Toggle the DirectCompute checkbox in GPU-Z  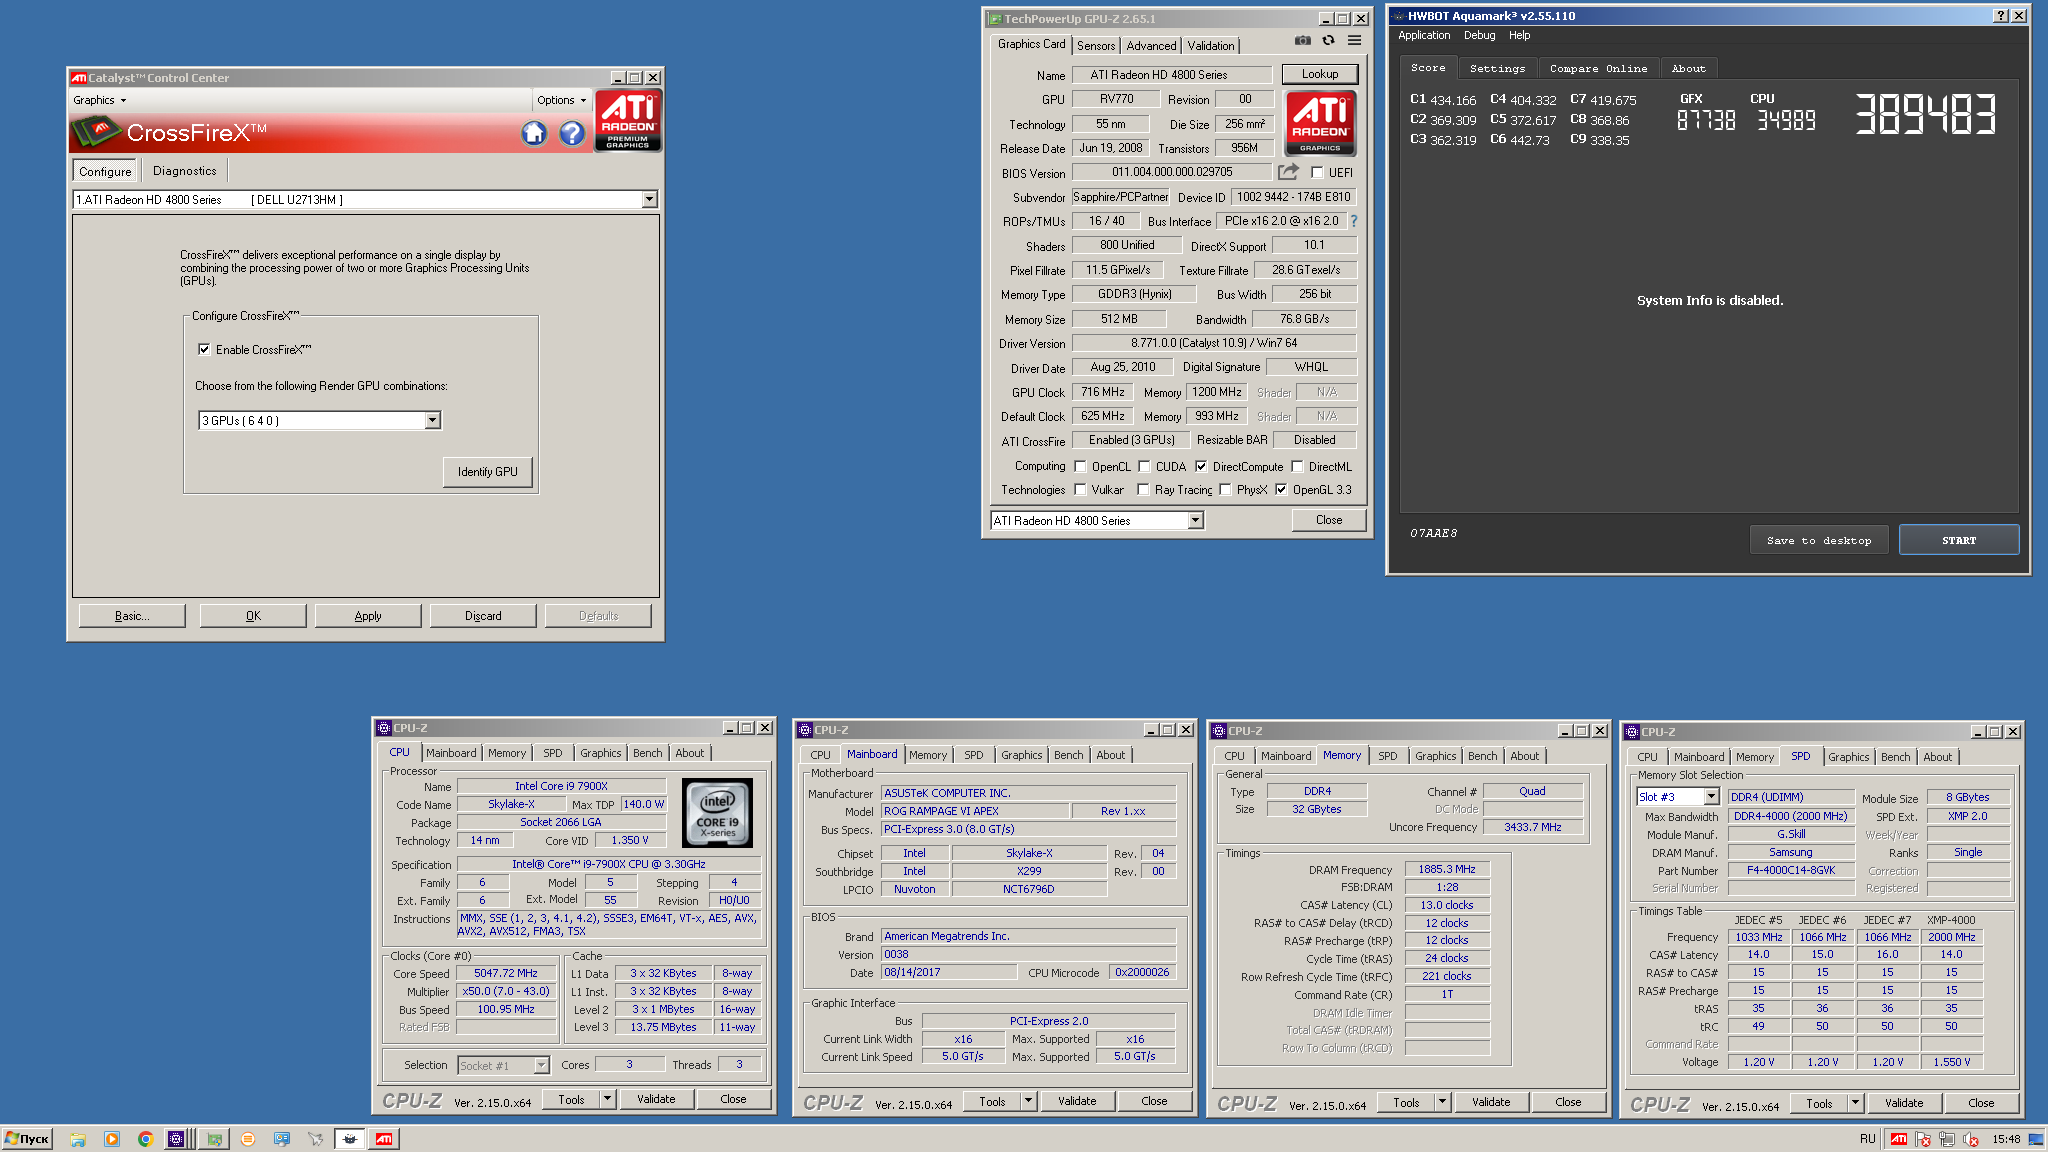click(x=1201, y=466)
